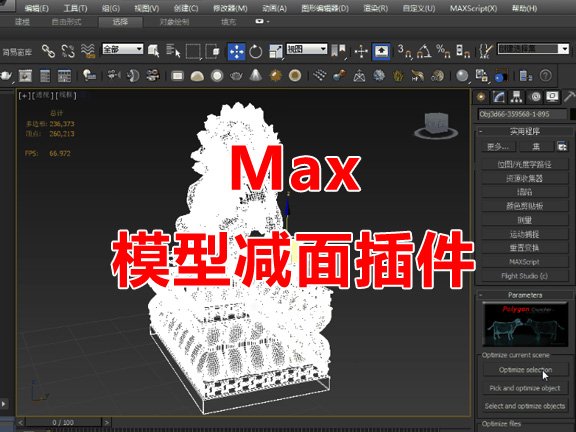576x432 pixels.
Task: Open the Motion command panel tab
Action: (535, 97)
